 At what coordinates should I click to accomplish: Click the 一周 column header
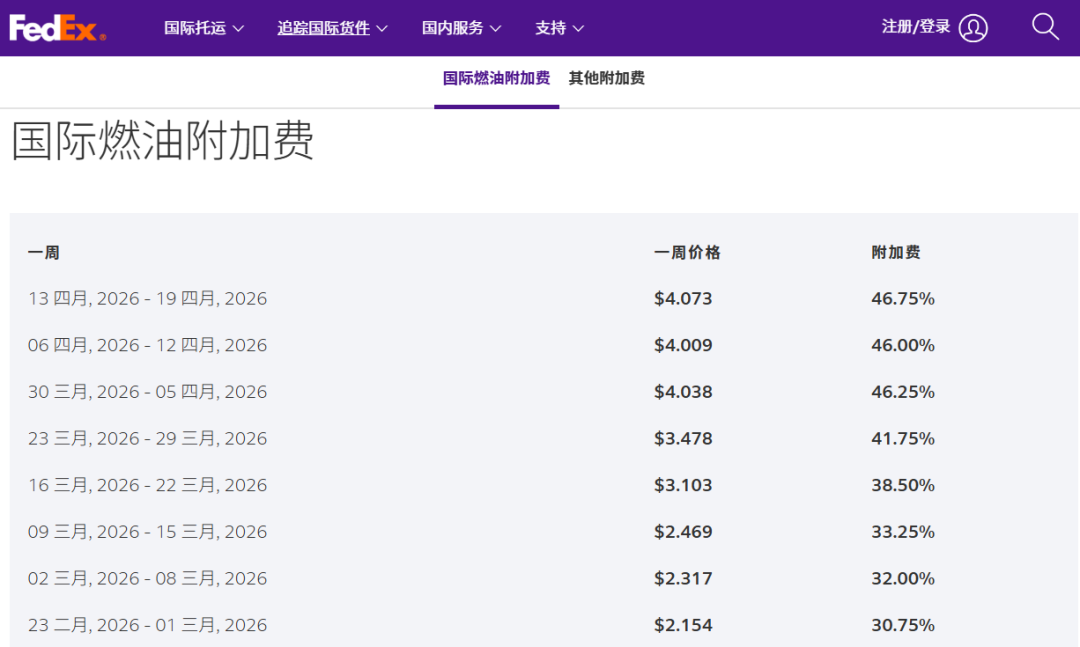(x=44, y=253)
